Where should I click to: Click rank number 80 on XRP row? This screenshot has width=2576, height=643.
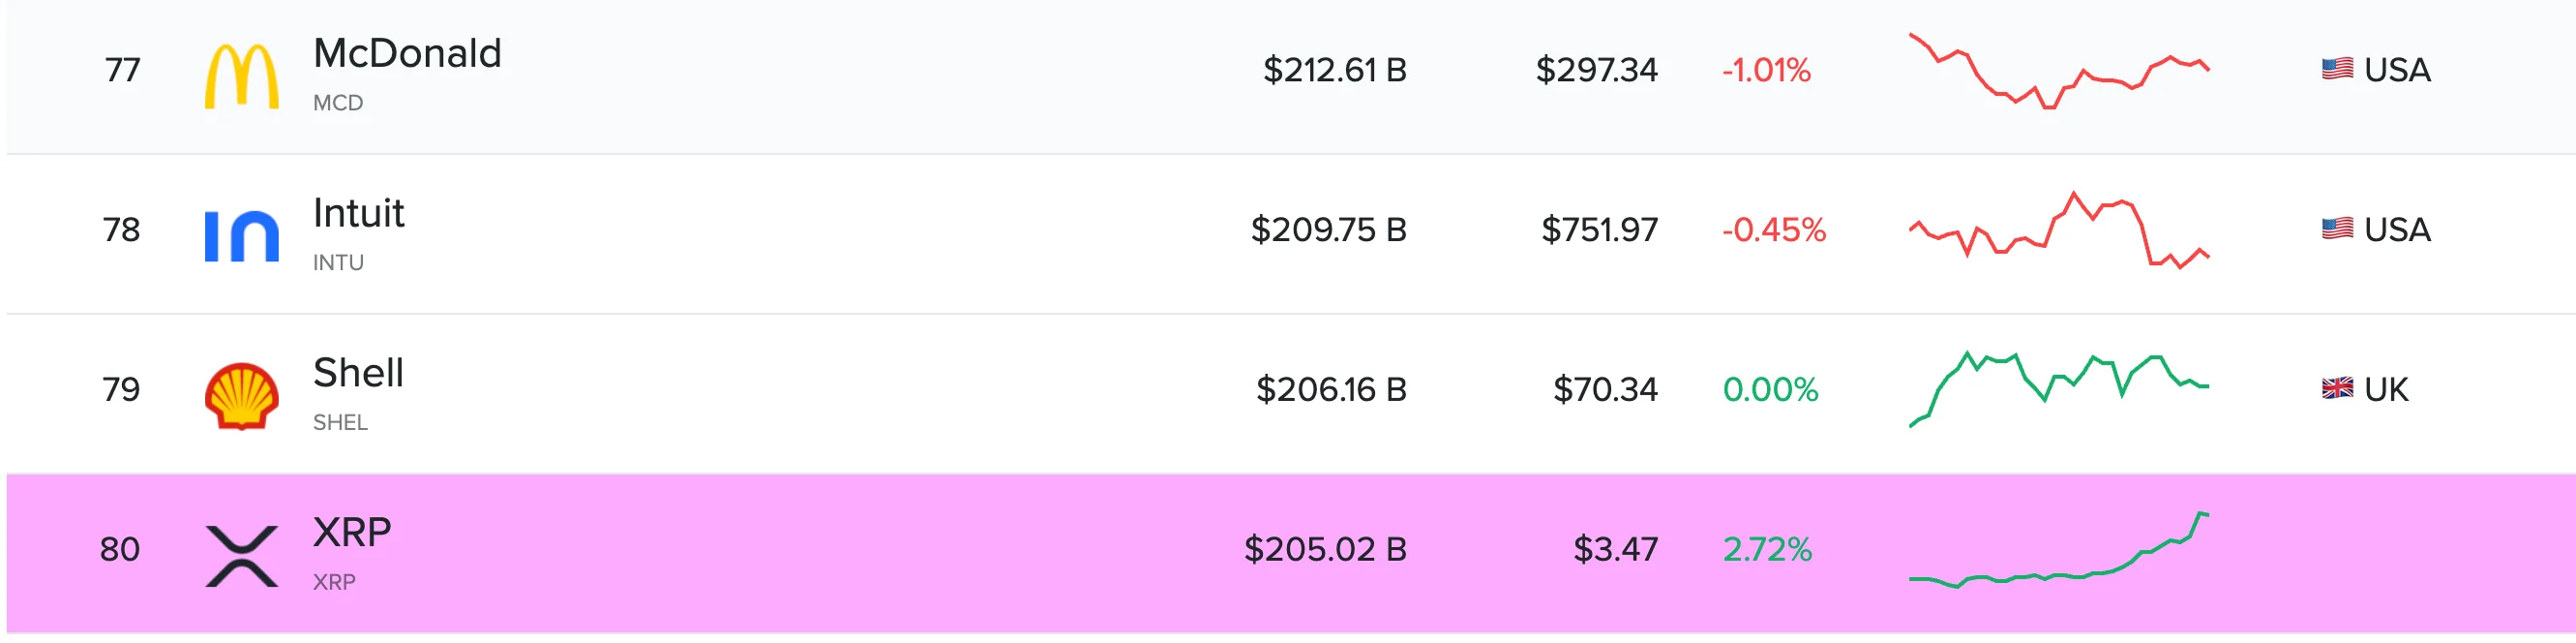point(120,549)
